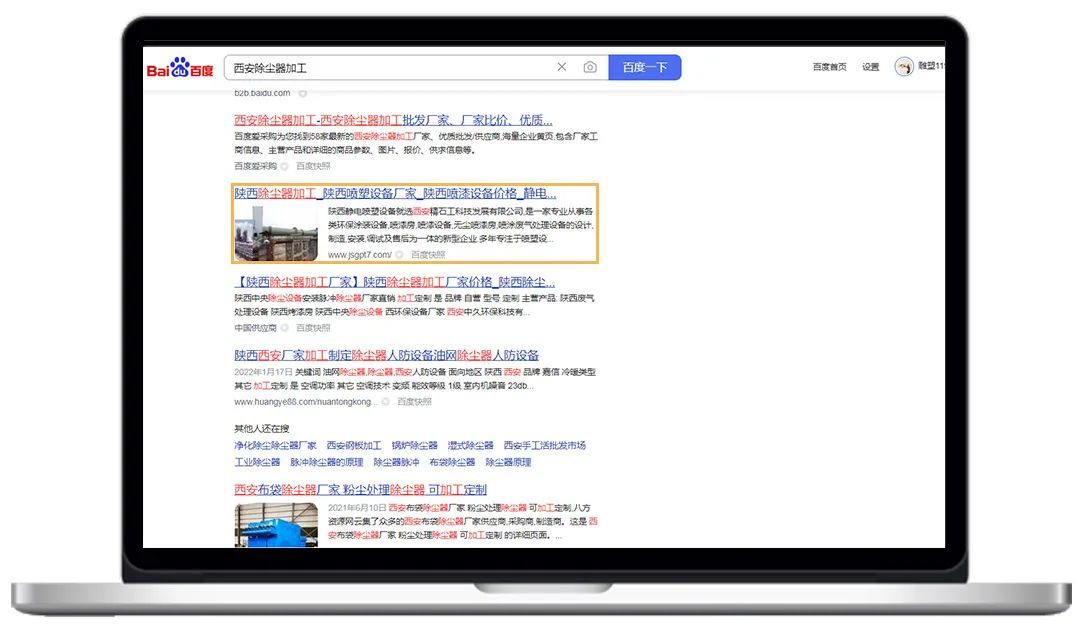Screen dimensions: 1080x628
Task: Click the shield icon after www.huangye88.com URL
Action: tap(385, 402)
